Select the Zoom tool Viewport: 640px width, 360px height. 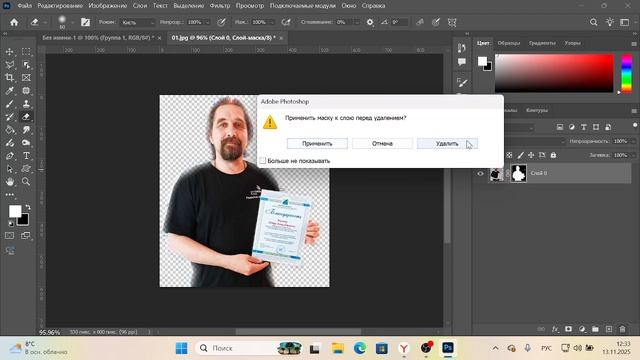pyautogui.click(x=26, y=182)
